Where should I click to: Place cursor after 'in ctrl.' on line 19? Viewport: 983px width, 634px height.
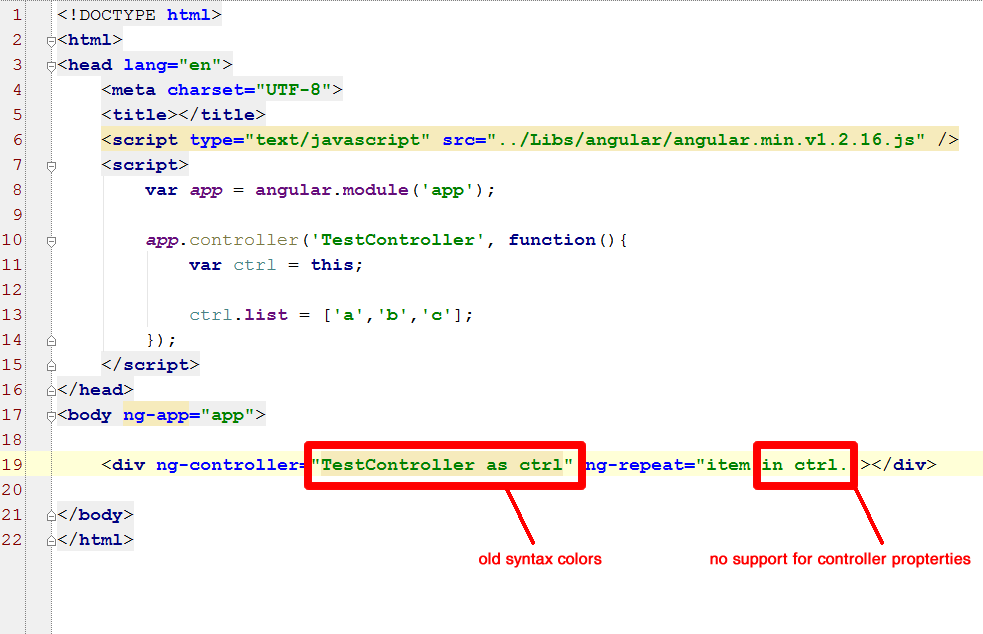click(849, 465)
